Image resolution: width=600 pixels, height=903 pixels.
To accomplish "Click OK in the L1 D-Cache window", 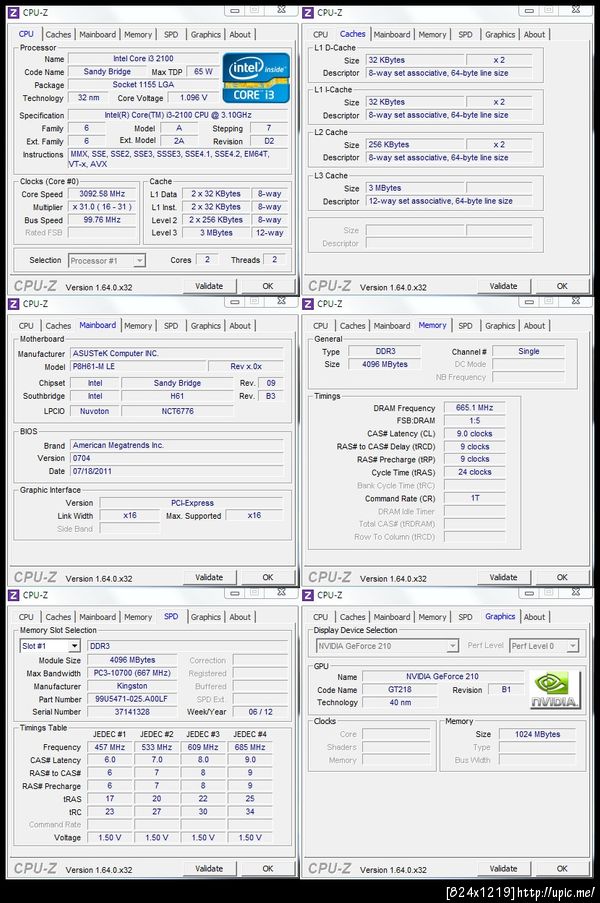I will coord(562,286).
